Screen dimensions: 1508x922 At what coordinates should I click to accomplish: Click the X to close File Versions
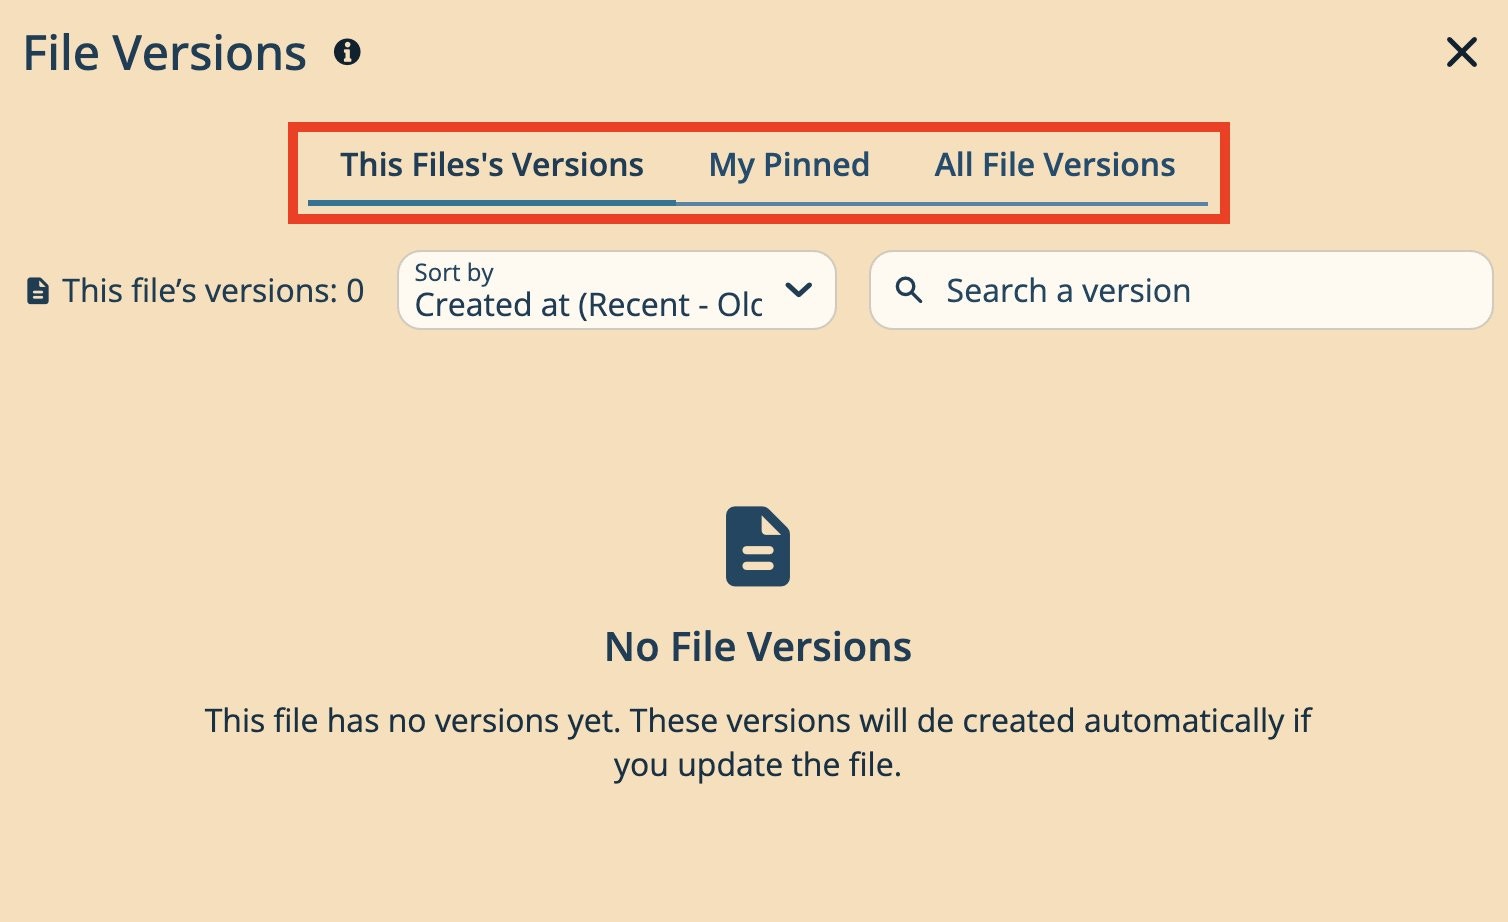pyautogui.click(x=1461, y=52)
